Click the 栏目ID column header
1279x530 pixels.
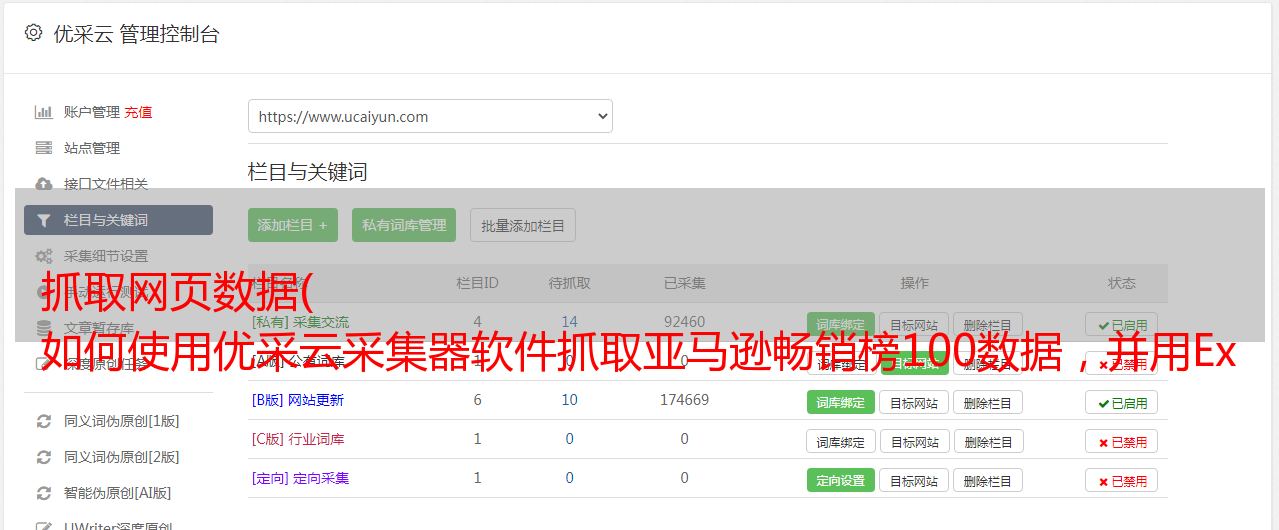(477, 283)
